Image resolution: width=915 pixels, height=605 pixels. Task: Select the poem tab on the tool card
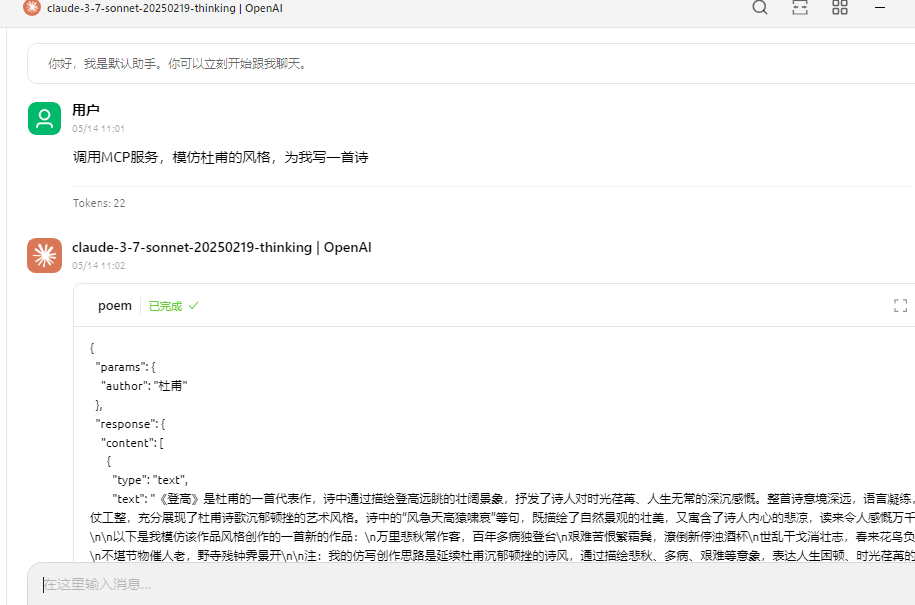115,305
